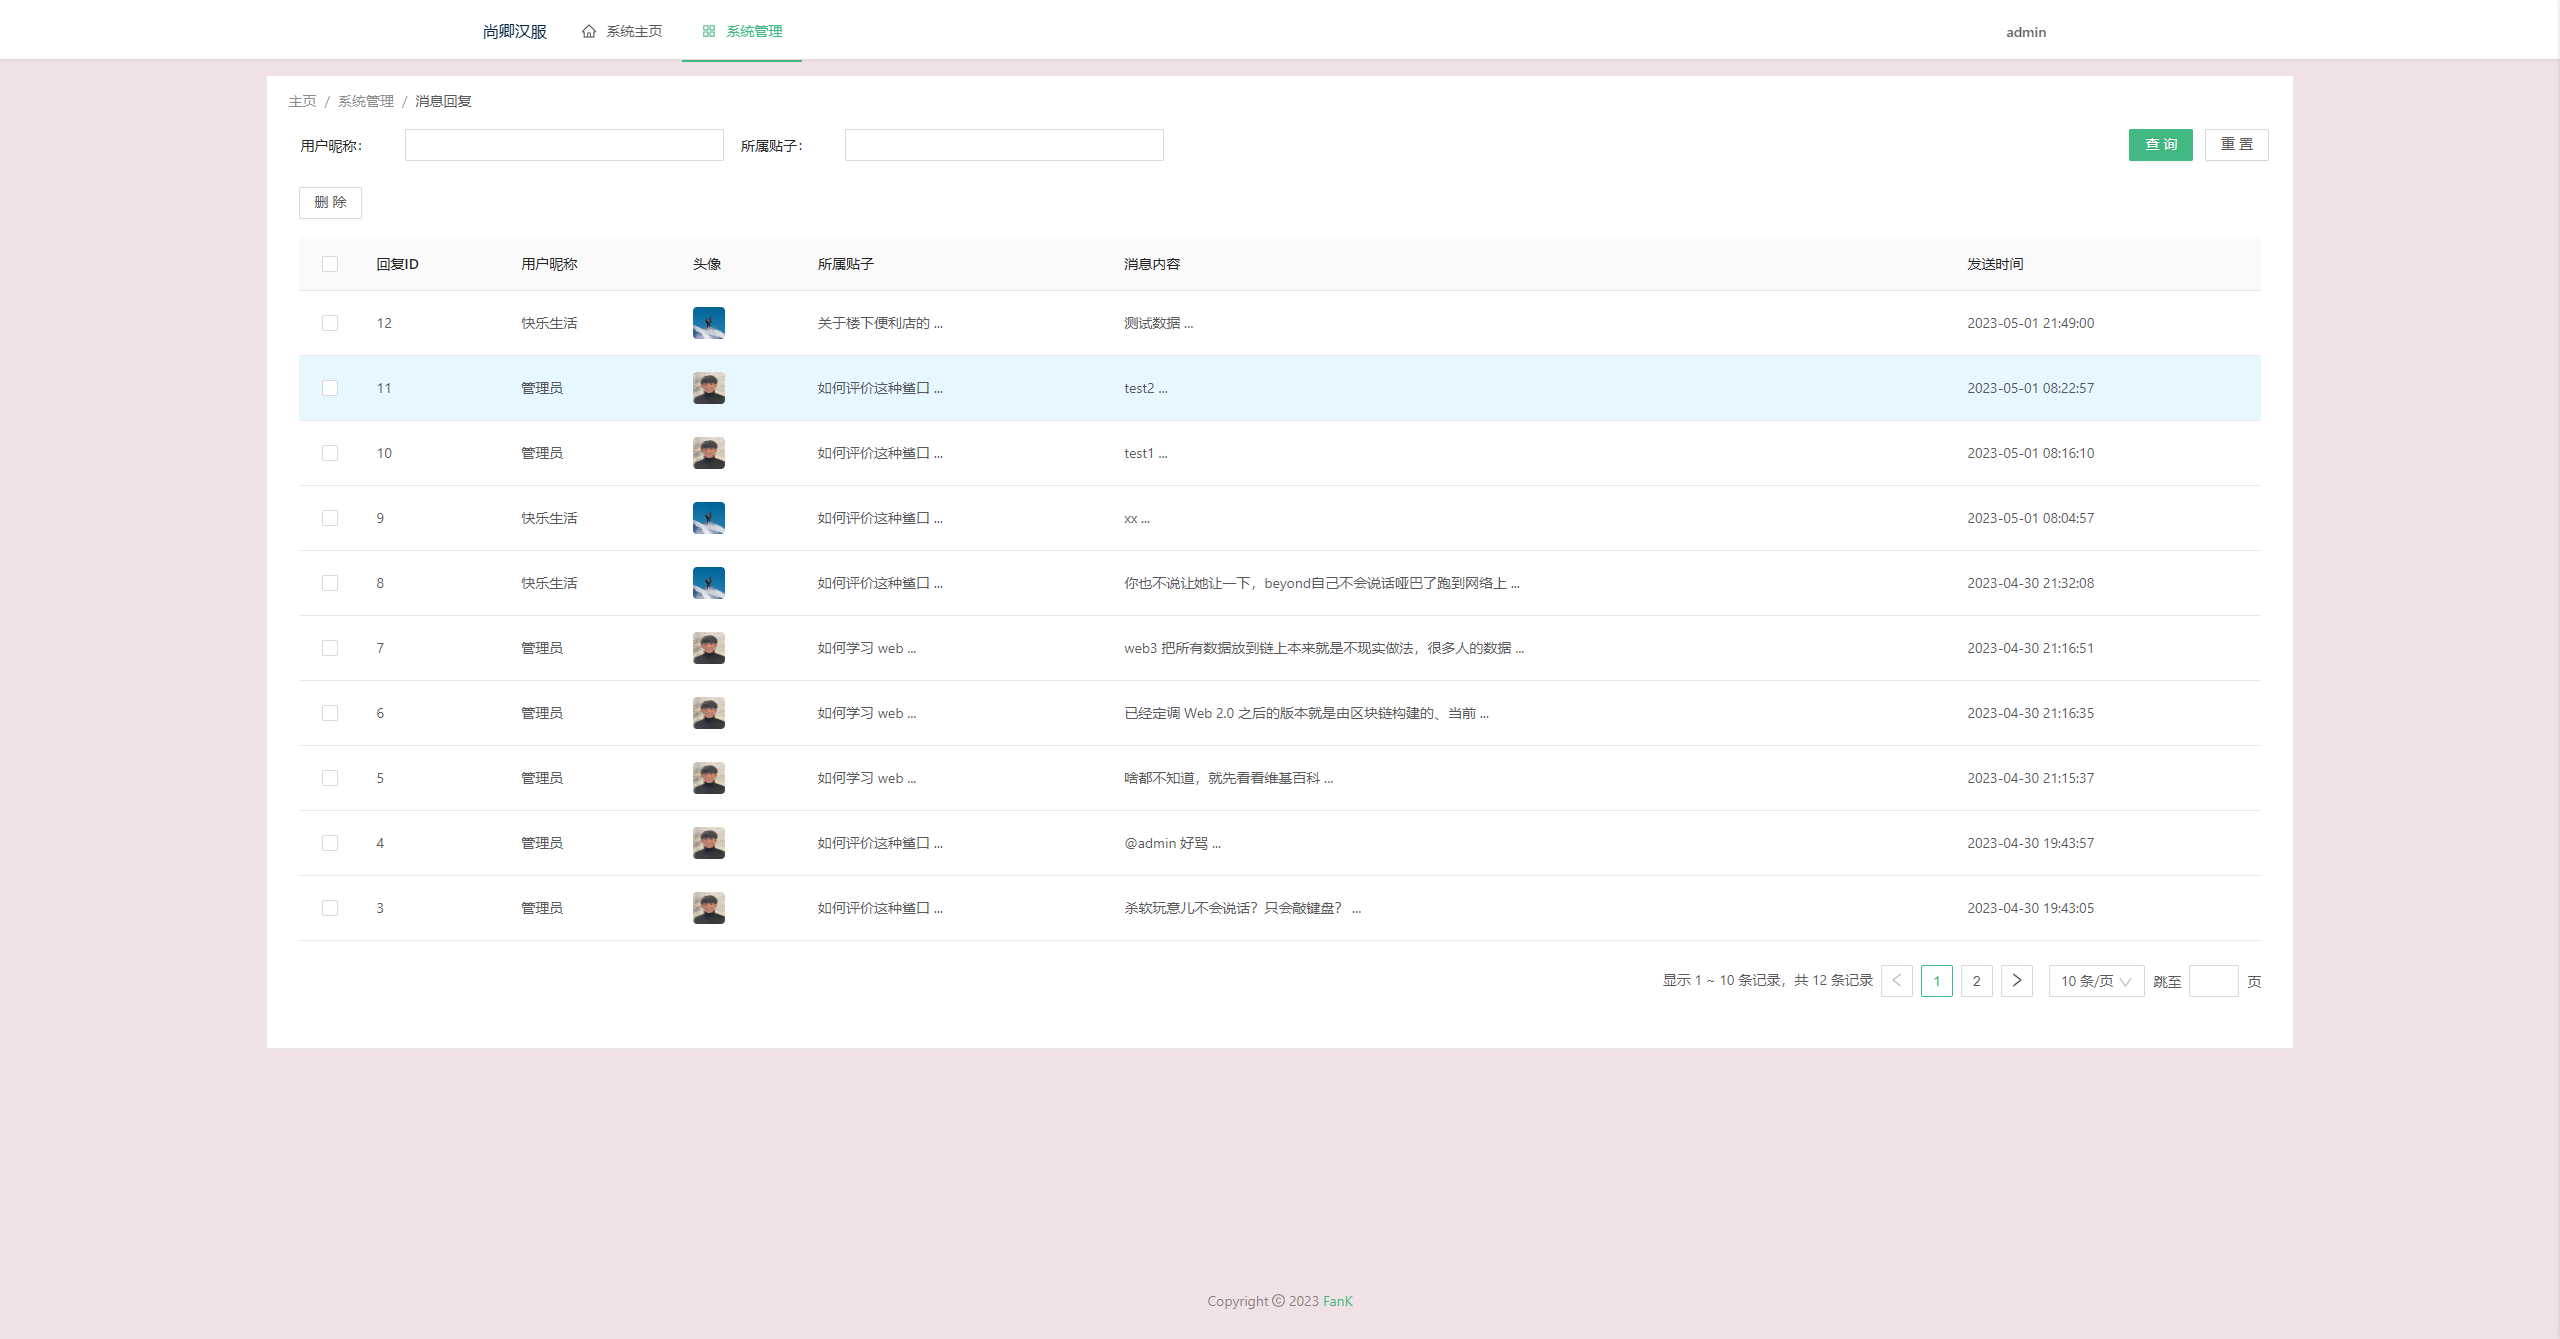Check the checkbox for reply ID 12
This screenshot has height=1339, width=2560.
click(331, 323)
